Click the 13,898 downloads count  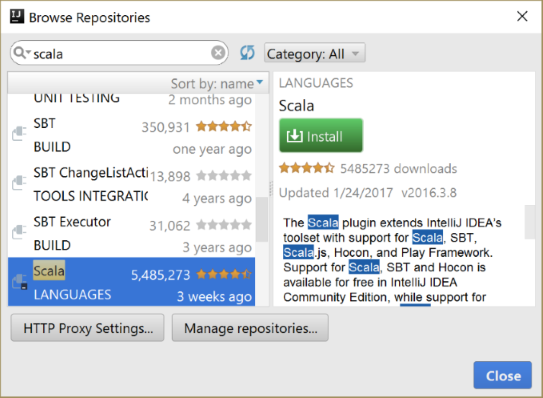(170, 177)
